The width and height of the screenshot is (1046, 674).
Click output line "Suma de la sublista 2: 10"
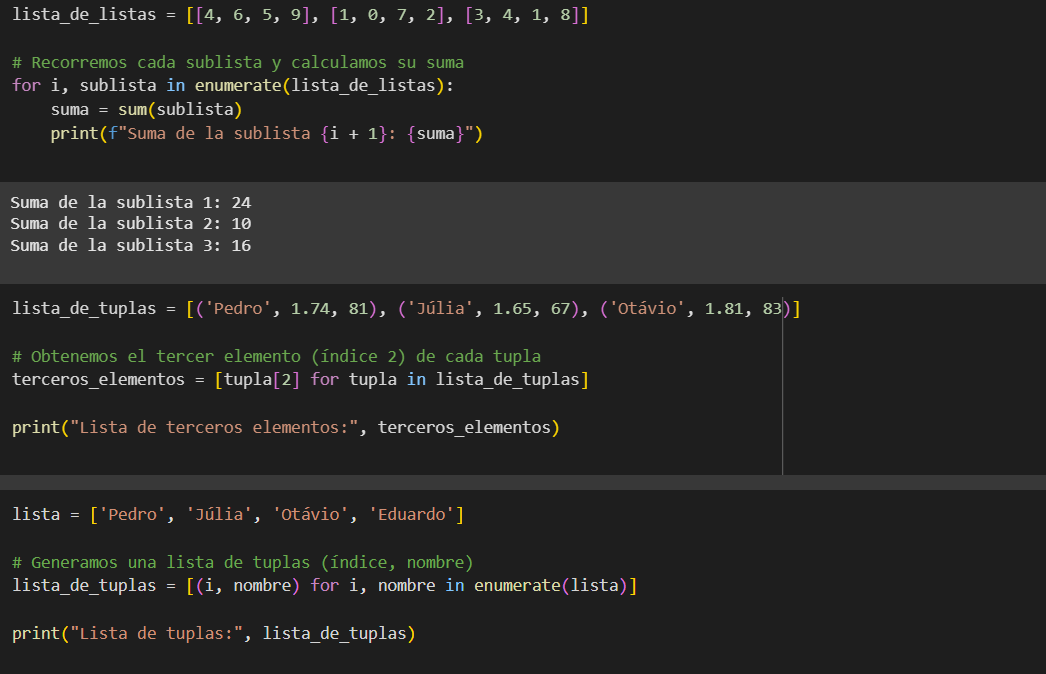[131, 224]
